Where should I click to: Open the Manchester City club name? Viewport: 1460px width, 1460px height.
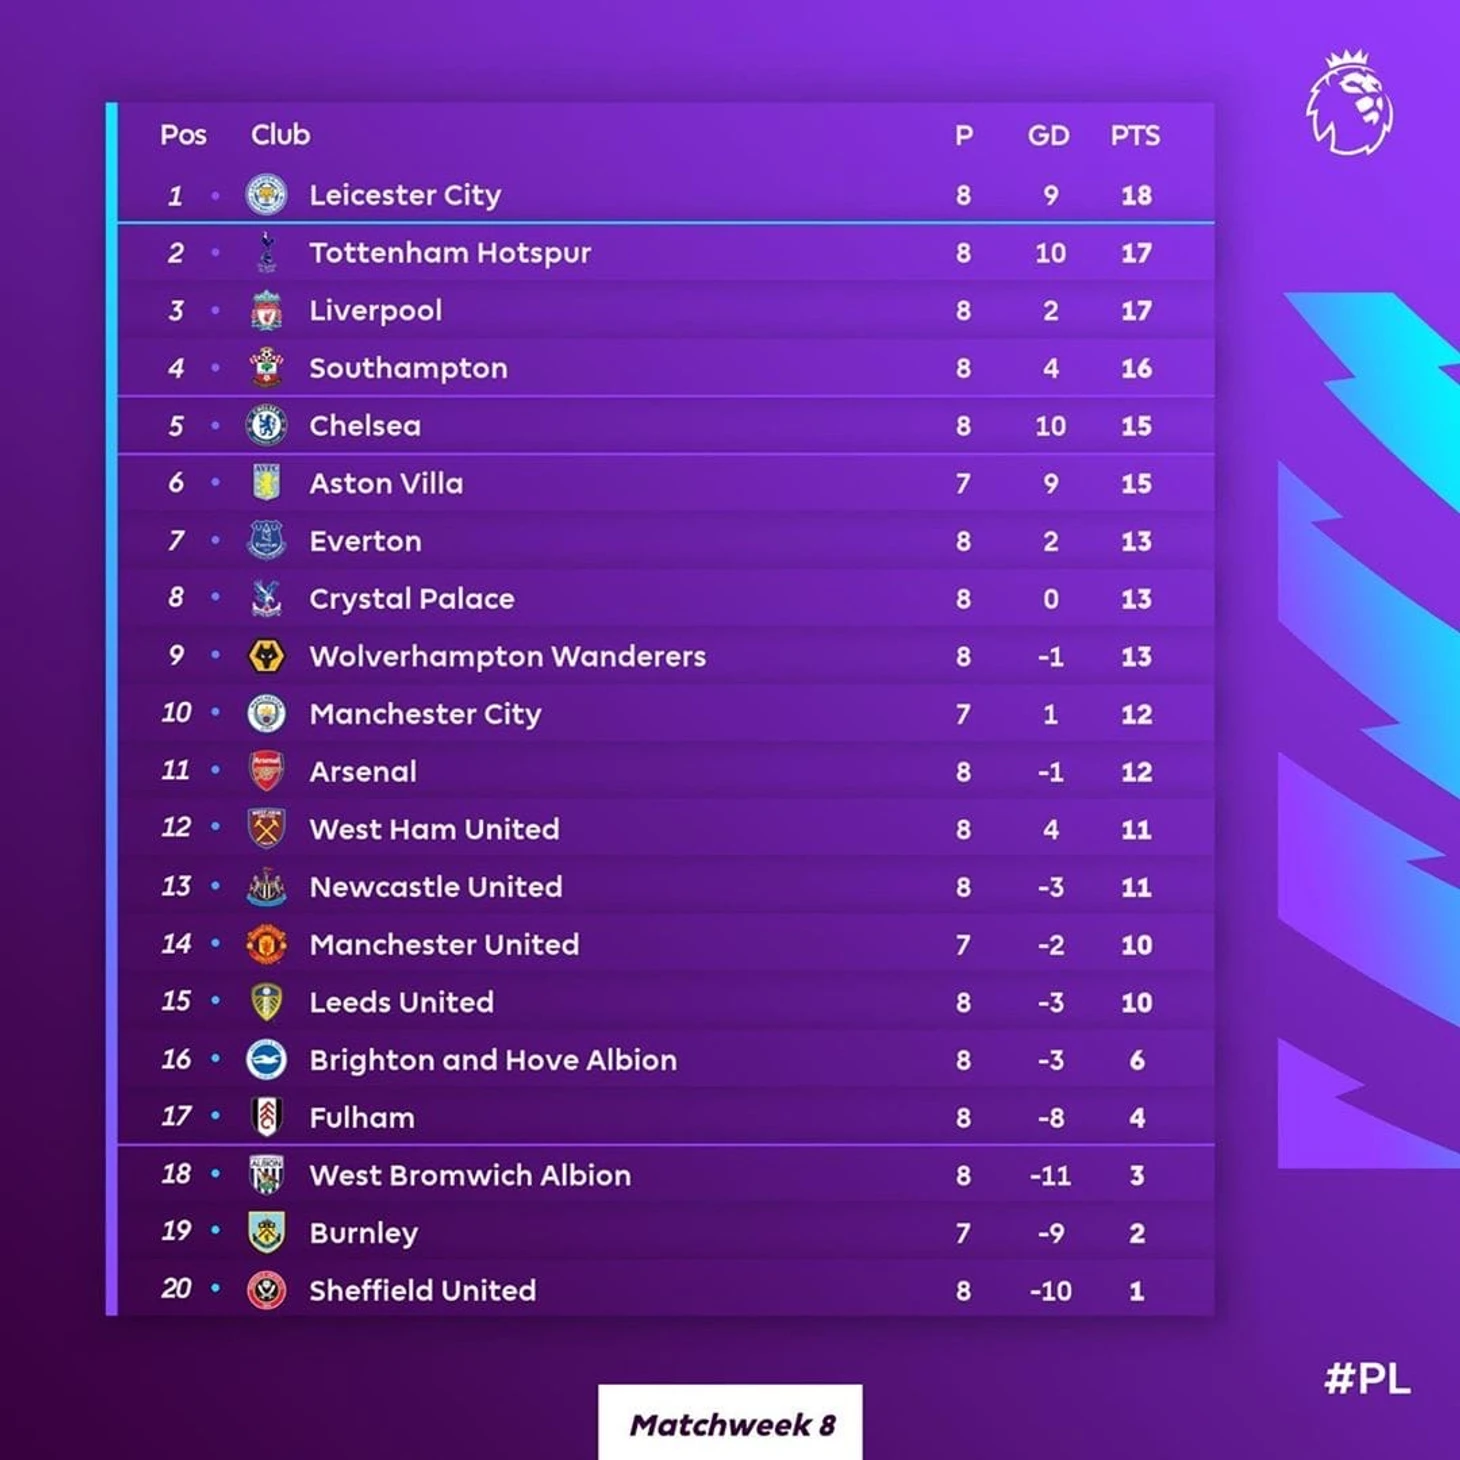(x=425, y=714)
